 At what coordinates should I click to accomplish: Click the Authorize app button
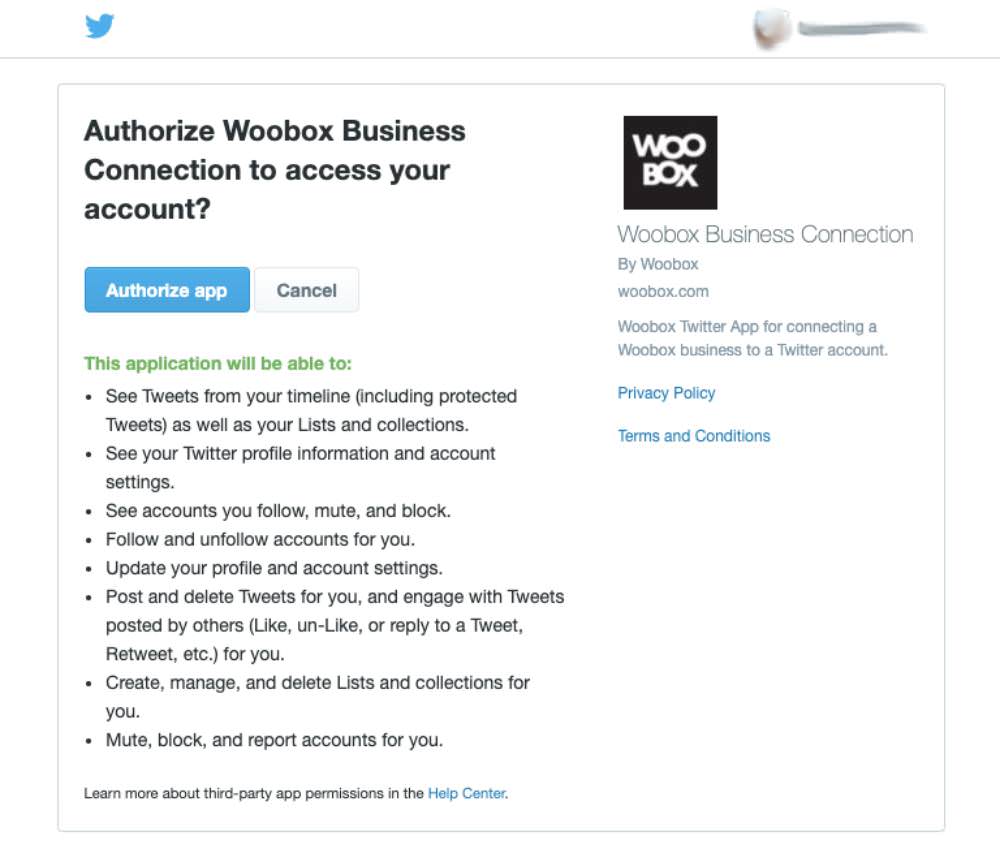(167, 290)
